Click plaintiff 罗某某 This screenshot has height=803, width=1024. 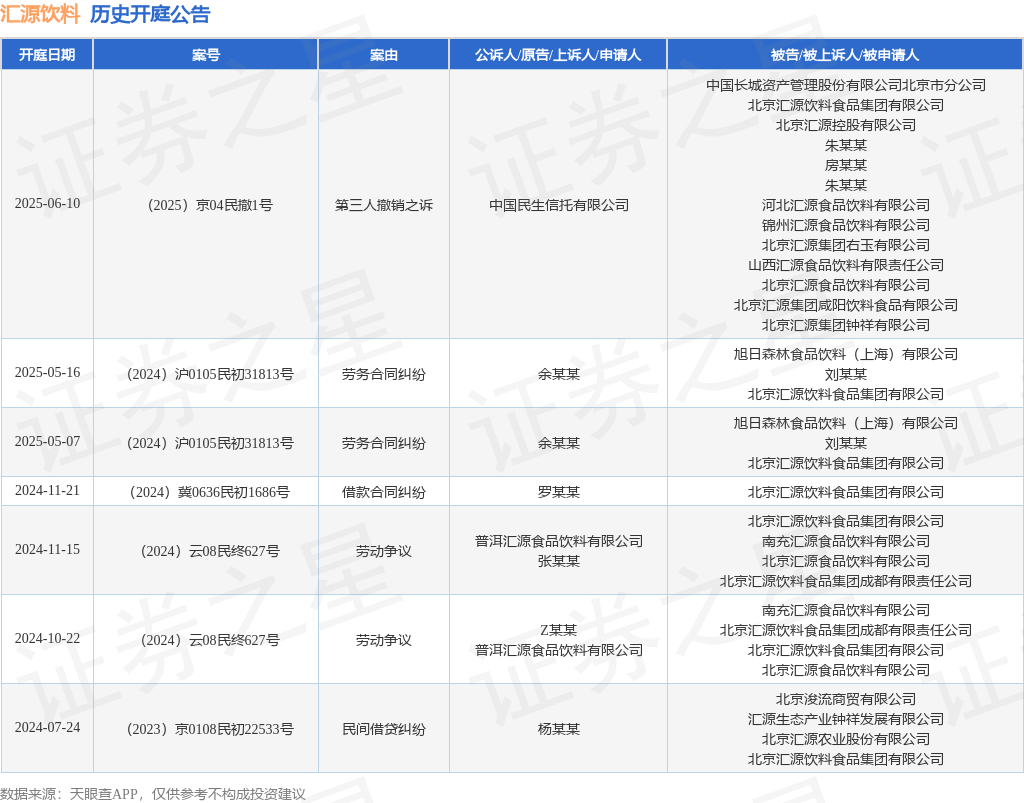[x=559, y=492]
